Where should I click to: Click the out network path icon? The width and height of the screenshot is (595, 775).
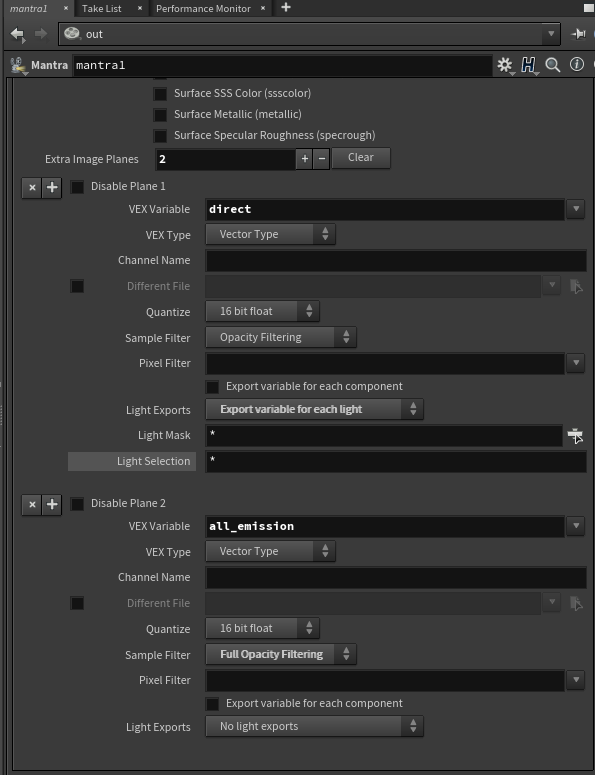coord(72,34)
